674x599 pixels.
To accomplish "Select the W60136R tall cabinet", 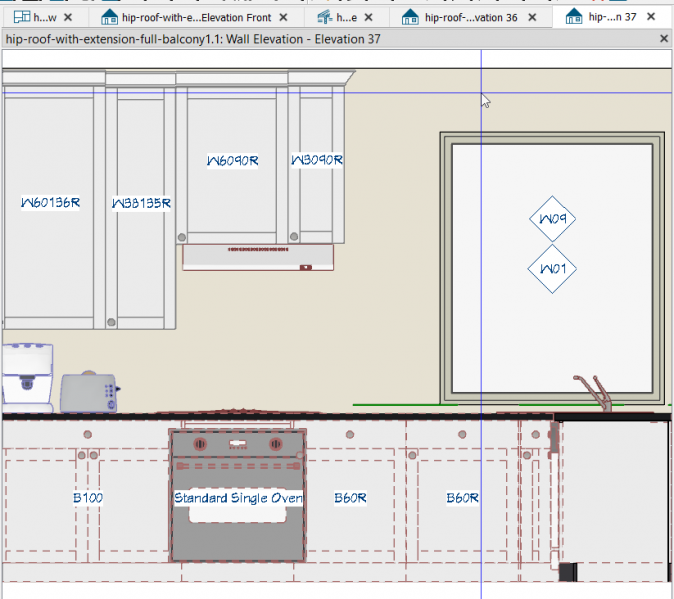I will point(50,202).
